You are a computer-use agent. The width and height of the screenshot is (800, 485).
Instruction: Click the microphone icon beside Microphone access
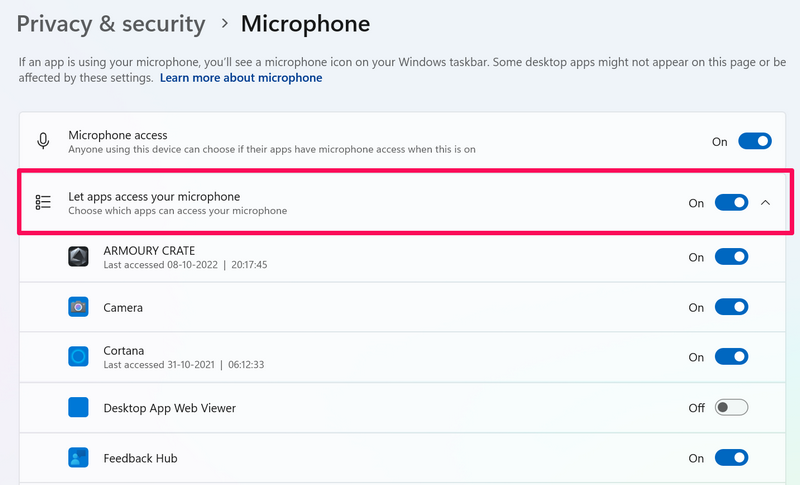coord(43,141)
